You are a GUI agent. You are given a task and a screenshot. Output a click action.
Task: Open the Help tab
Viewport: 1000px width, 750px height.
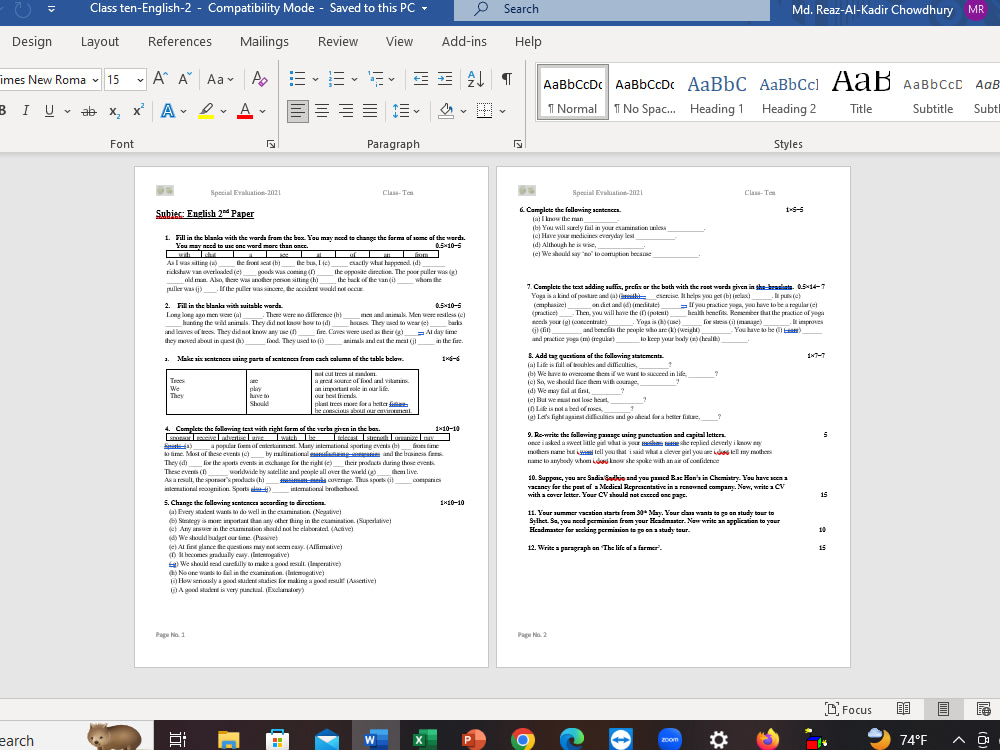[x=528, y=41]
